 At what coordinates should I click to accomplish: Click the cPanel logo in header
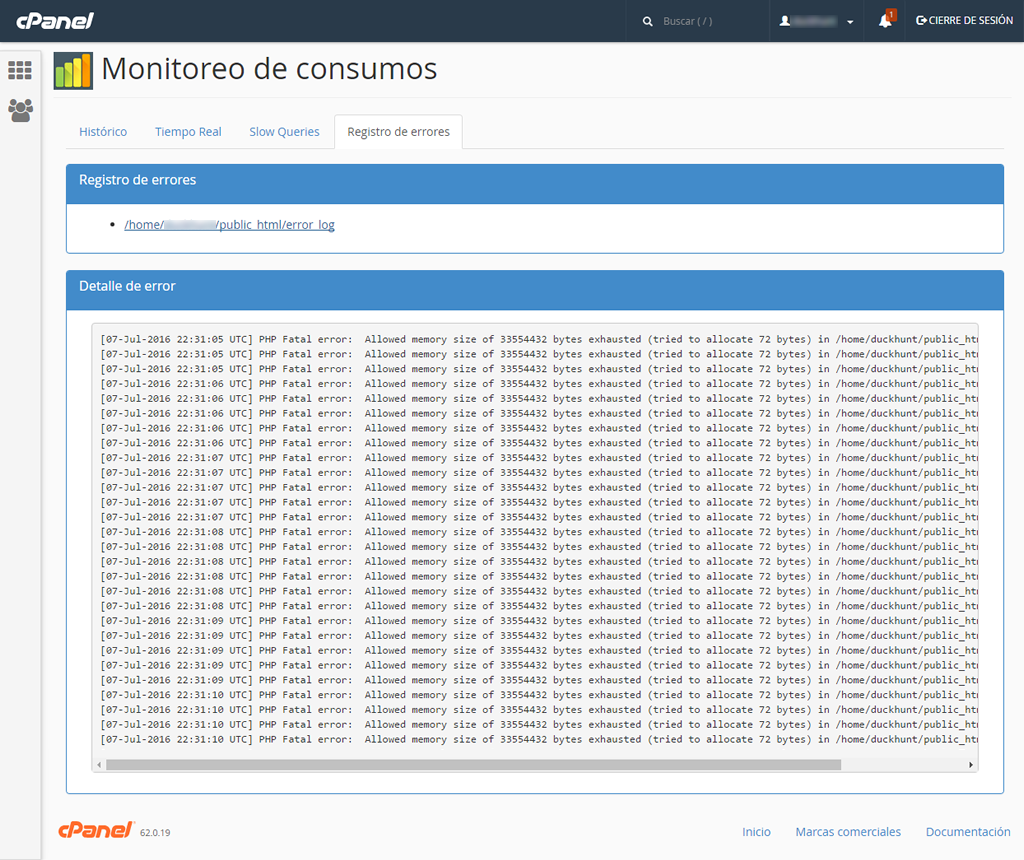click(x=55, y=21)
